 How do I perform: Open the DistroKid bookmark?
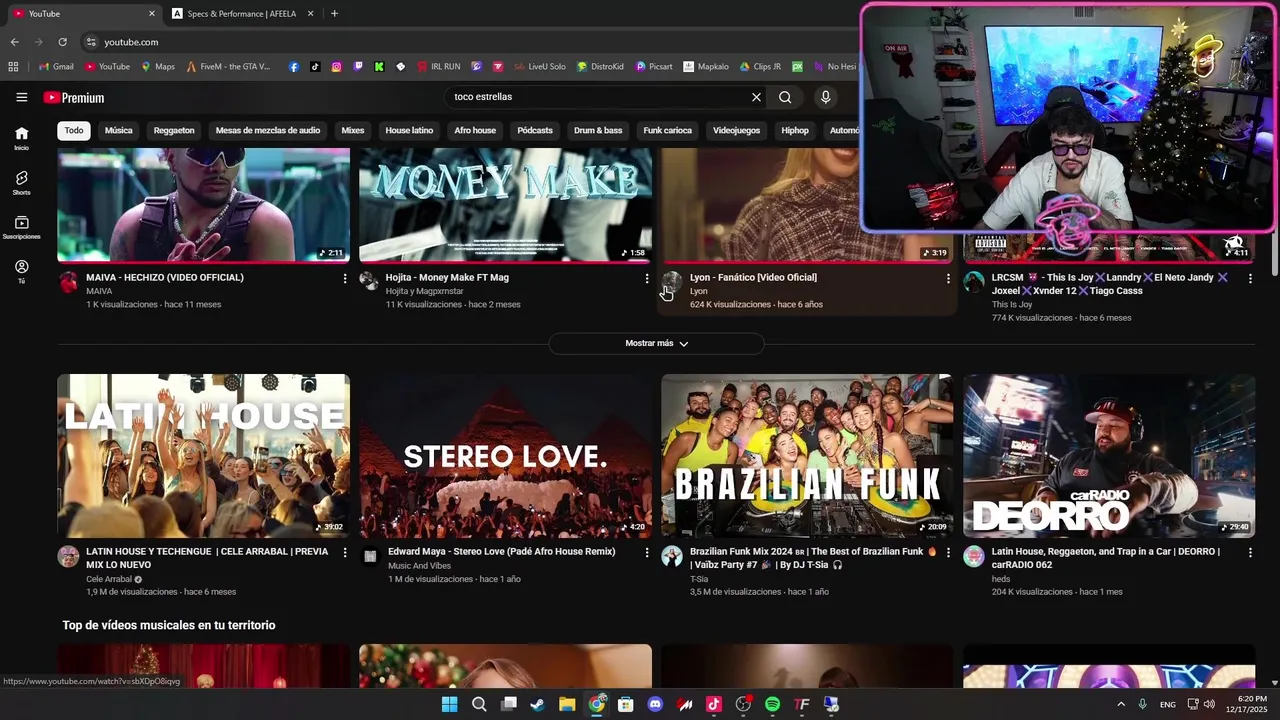[600, 67]
